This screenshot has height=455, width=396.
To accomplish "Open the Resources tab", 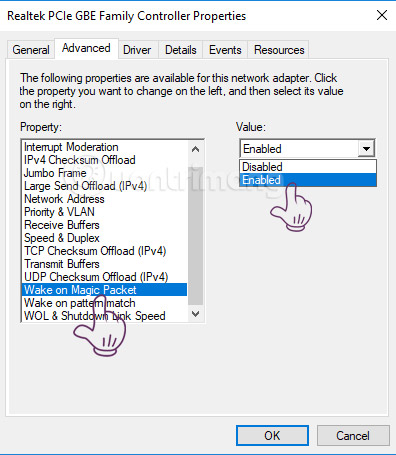I will [x=279, y=50].
